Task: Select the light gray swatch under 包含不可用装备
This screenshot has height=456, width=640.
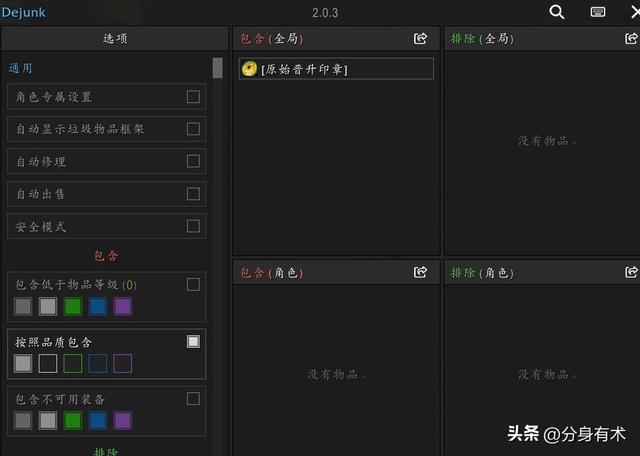Action: pos(48,420)
